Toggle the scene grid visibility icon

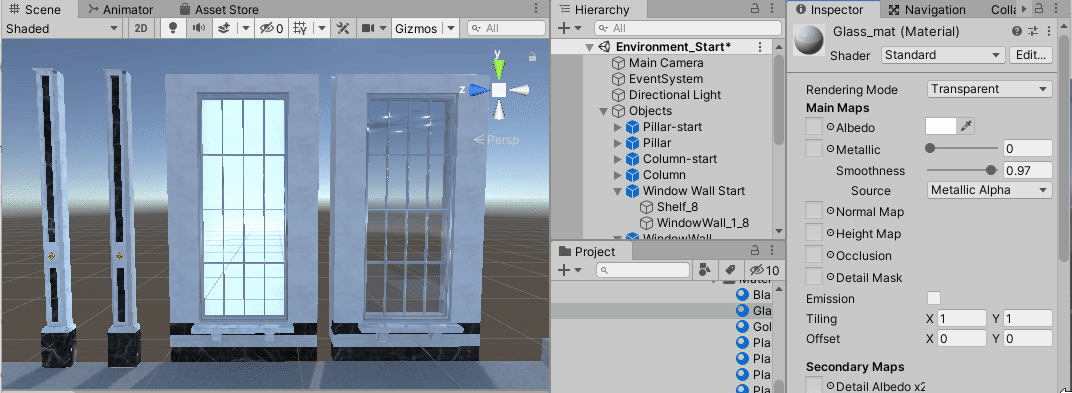(x=299, y=28)
